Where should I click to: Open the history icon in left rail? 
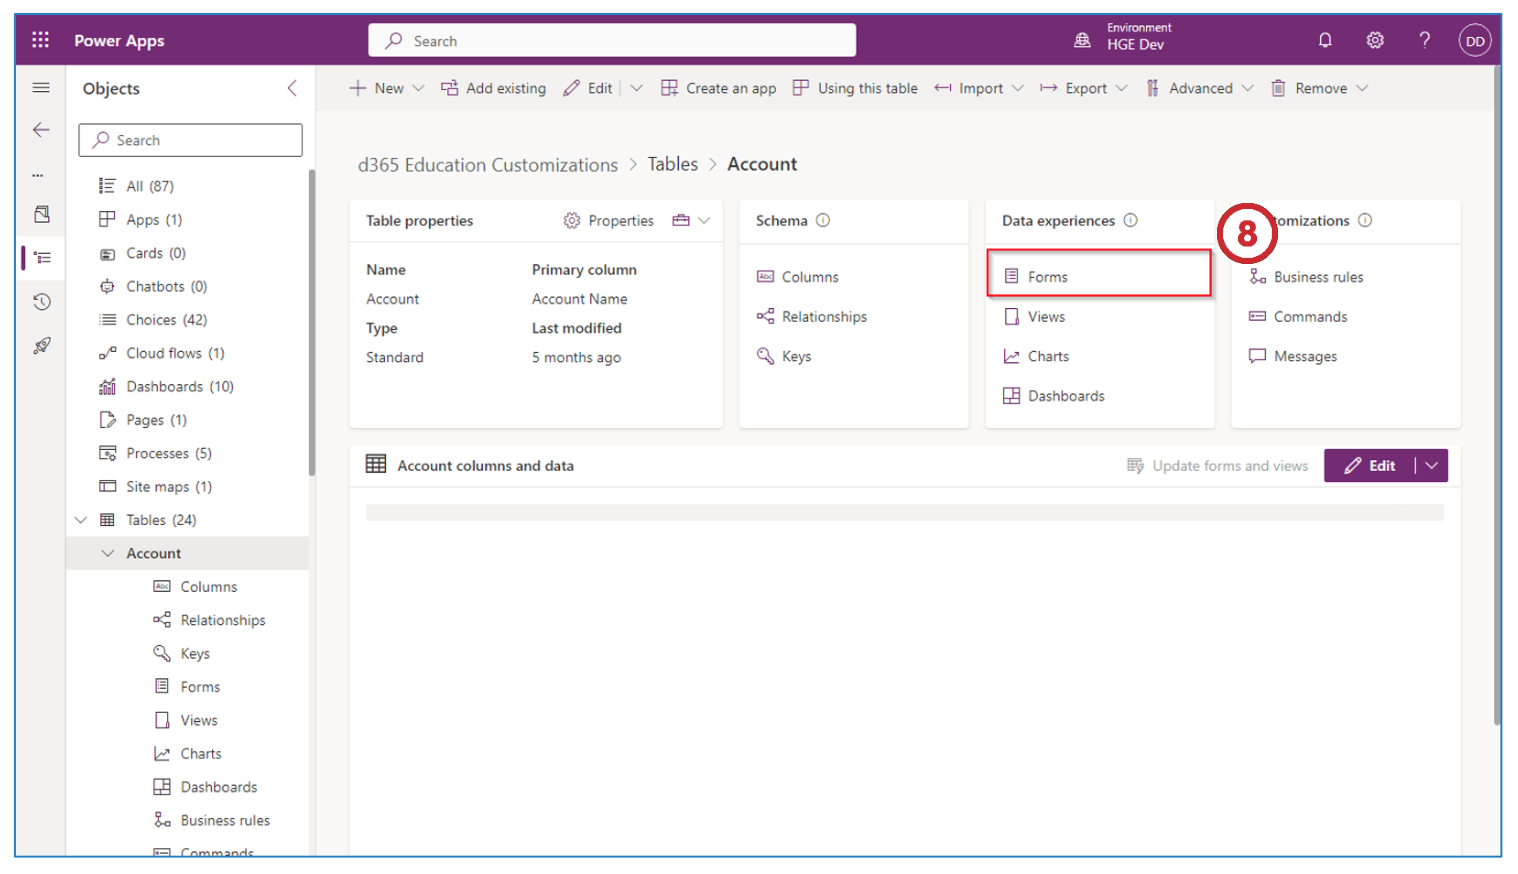pos(41,302)
